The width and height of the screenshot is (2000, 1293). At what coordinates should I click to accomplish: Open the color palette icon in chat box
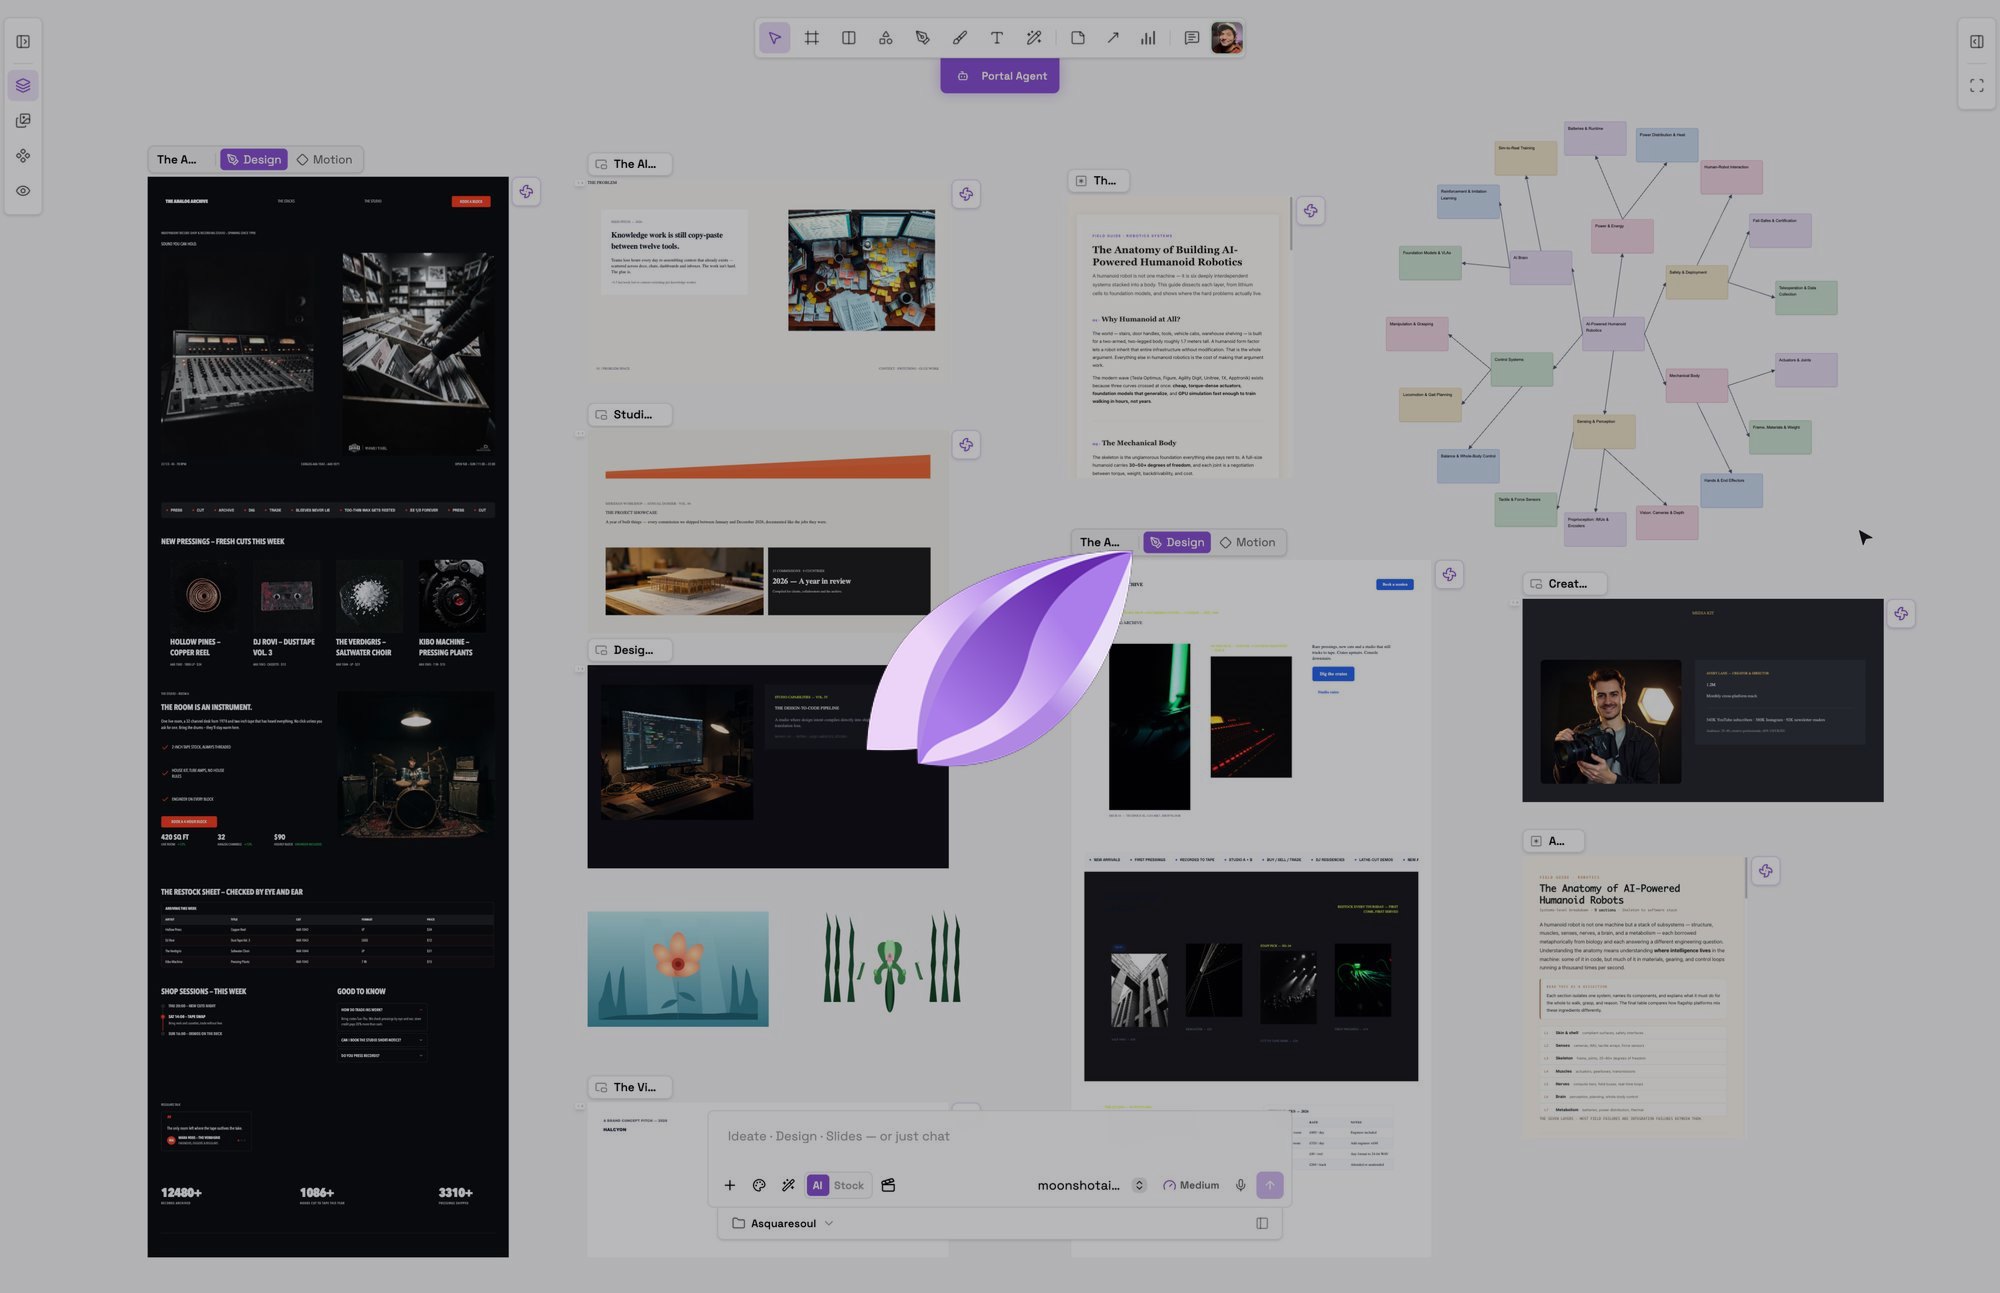click(x=759, y=1185)
